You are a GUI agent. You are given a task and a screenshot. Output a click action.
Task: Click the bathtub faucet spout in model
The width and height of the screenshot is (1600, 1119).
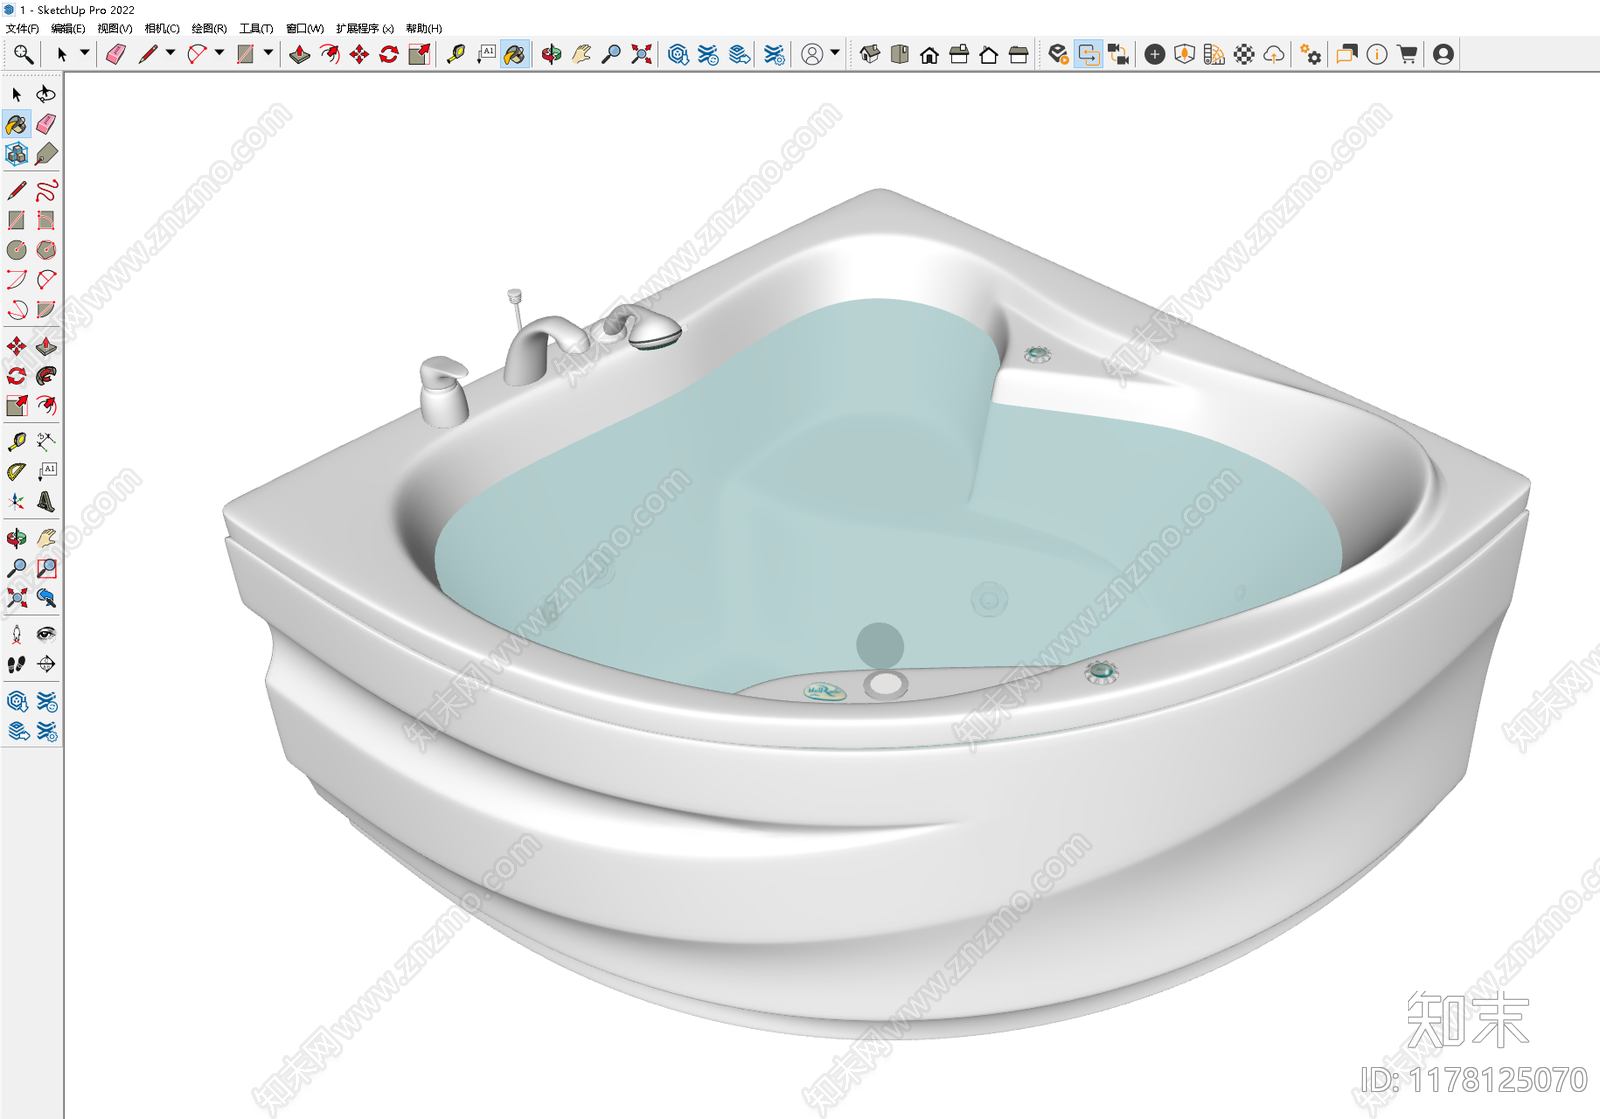click(x=544, y=349)
